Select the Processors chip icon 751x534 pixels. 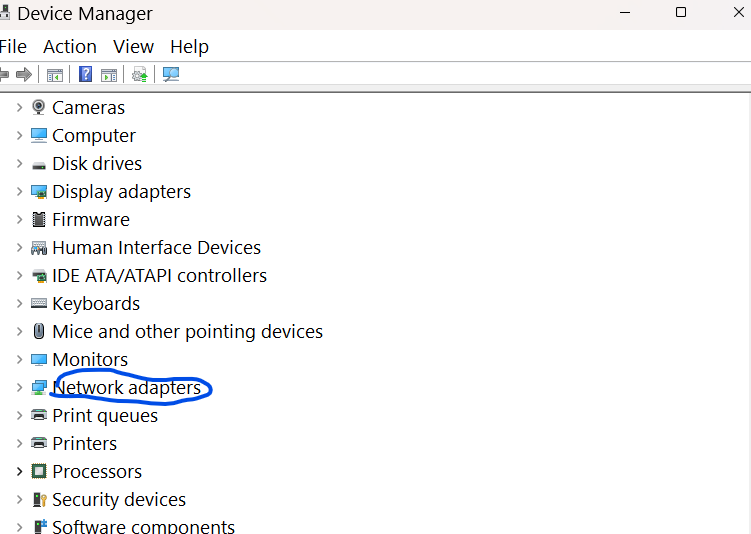39,471
